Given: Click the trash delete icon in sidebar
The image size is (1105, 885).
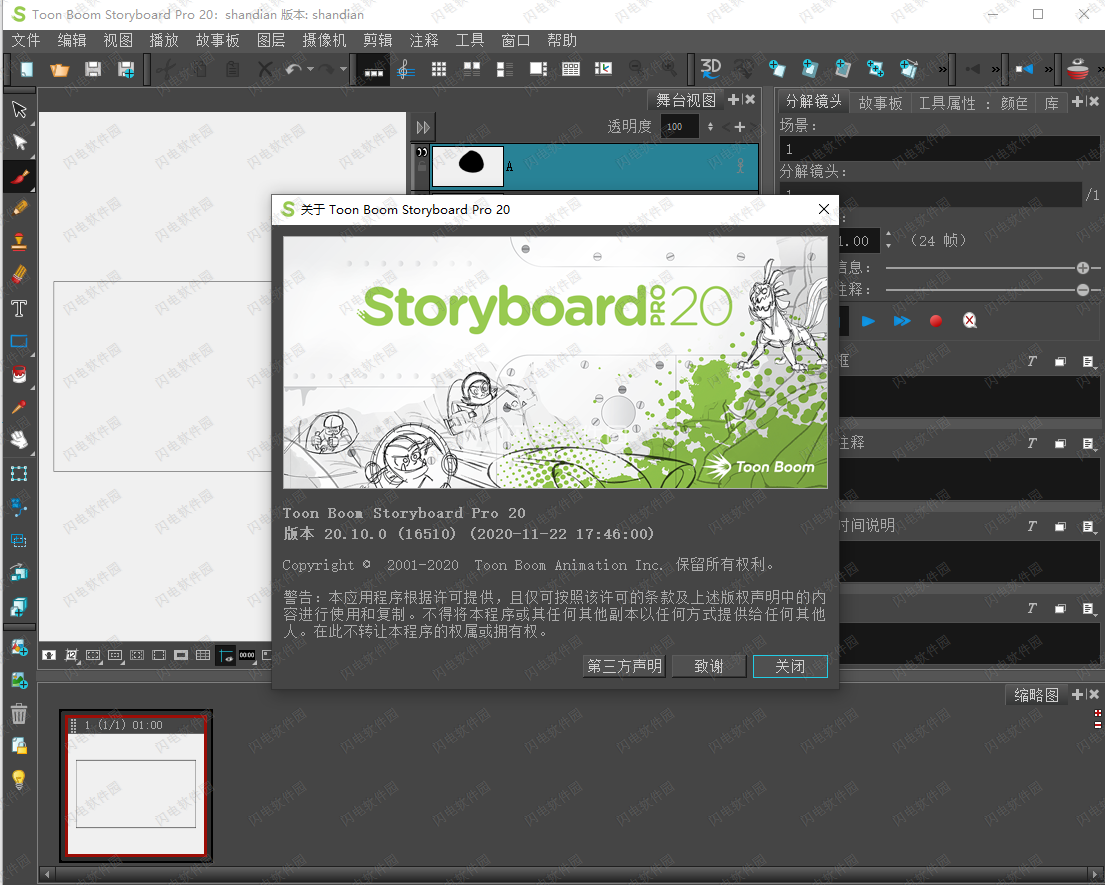Looking at the screenshot, I should [19, 714].
